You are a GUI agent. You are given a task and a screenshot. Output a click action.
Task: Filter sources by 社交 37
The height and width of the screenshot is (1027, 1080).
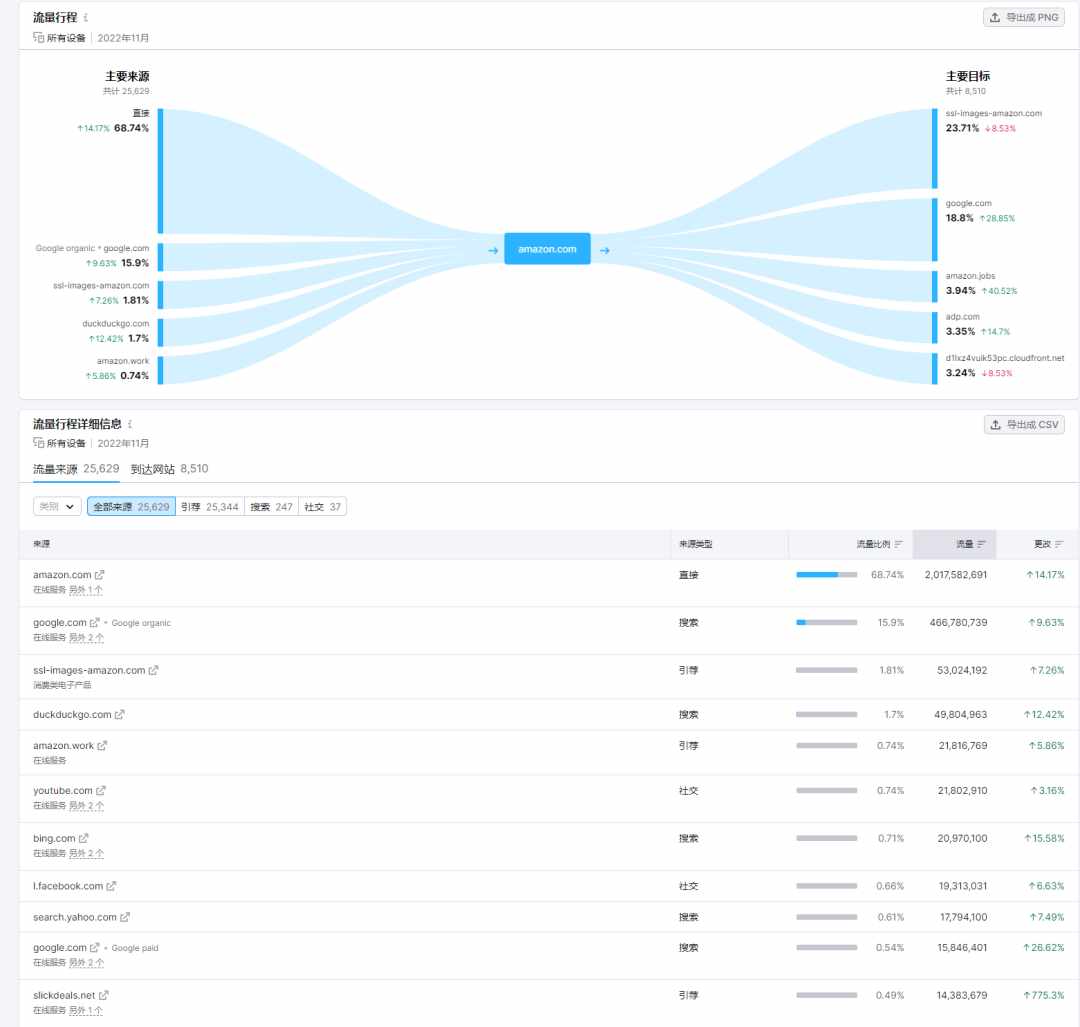coord(322,506)
